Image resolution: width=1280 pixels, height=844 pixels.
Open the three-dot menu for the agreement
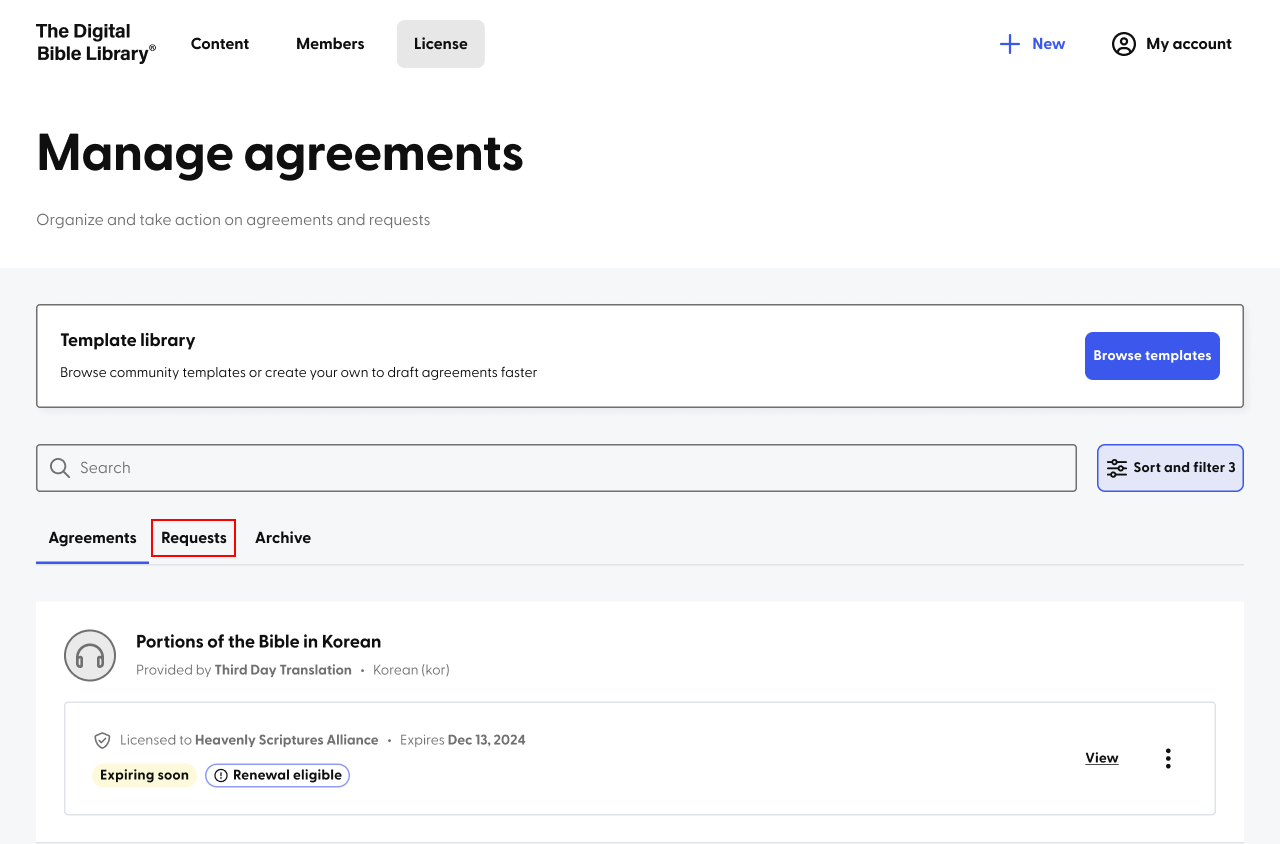pos(1168,758)
